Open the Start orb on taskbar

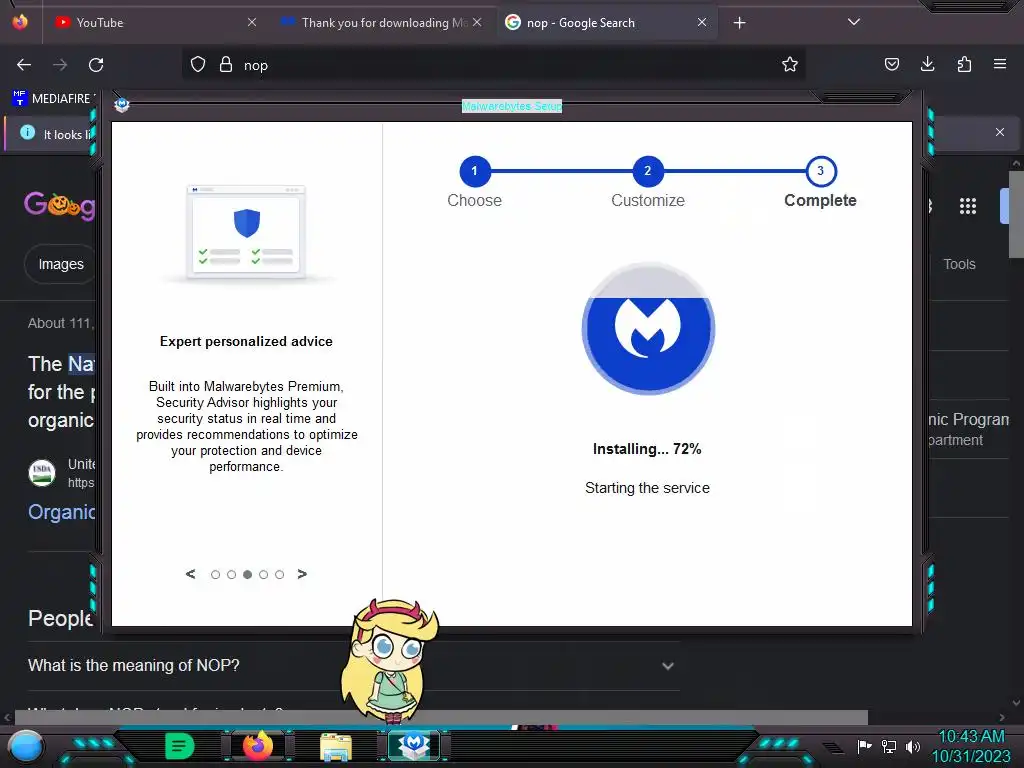point(26,747)
